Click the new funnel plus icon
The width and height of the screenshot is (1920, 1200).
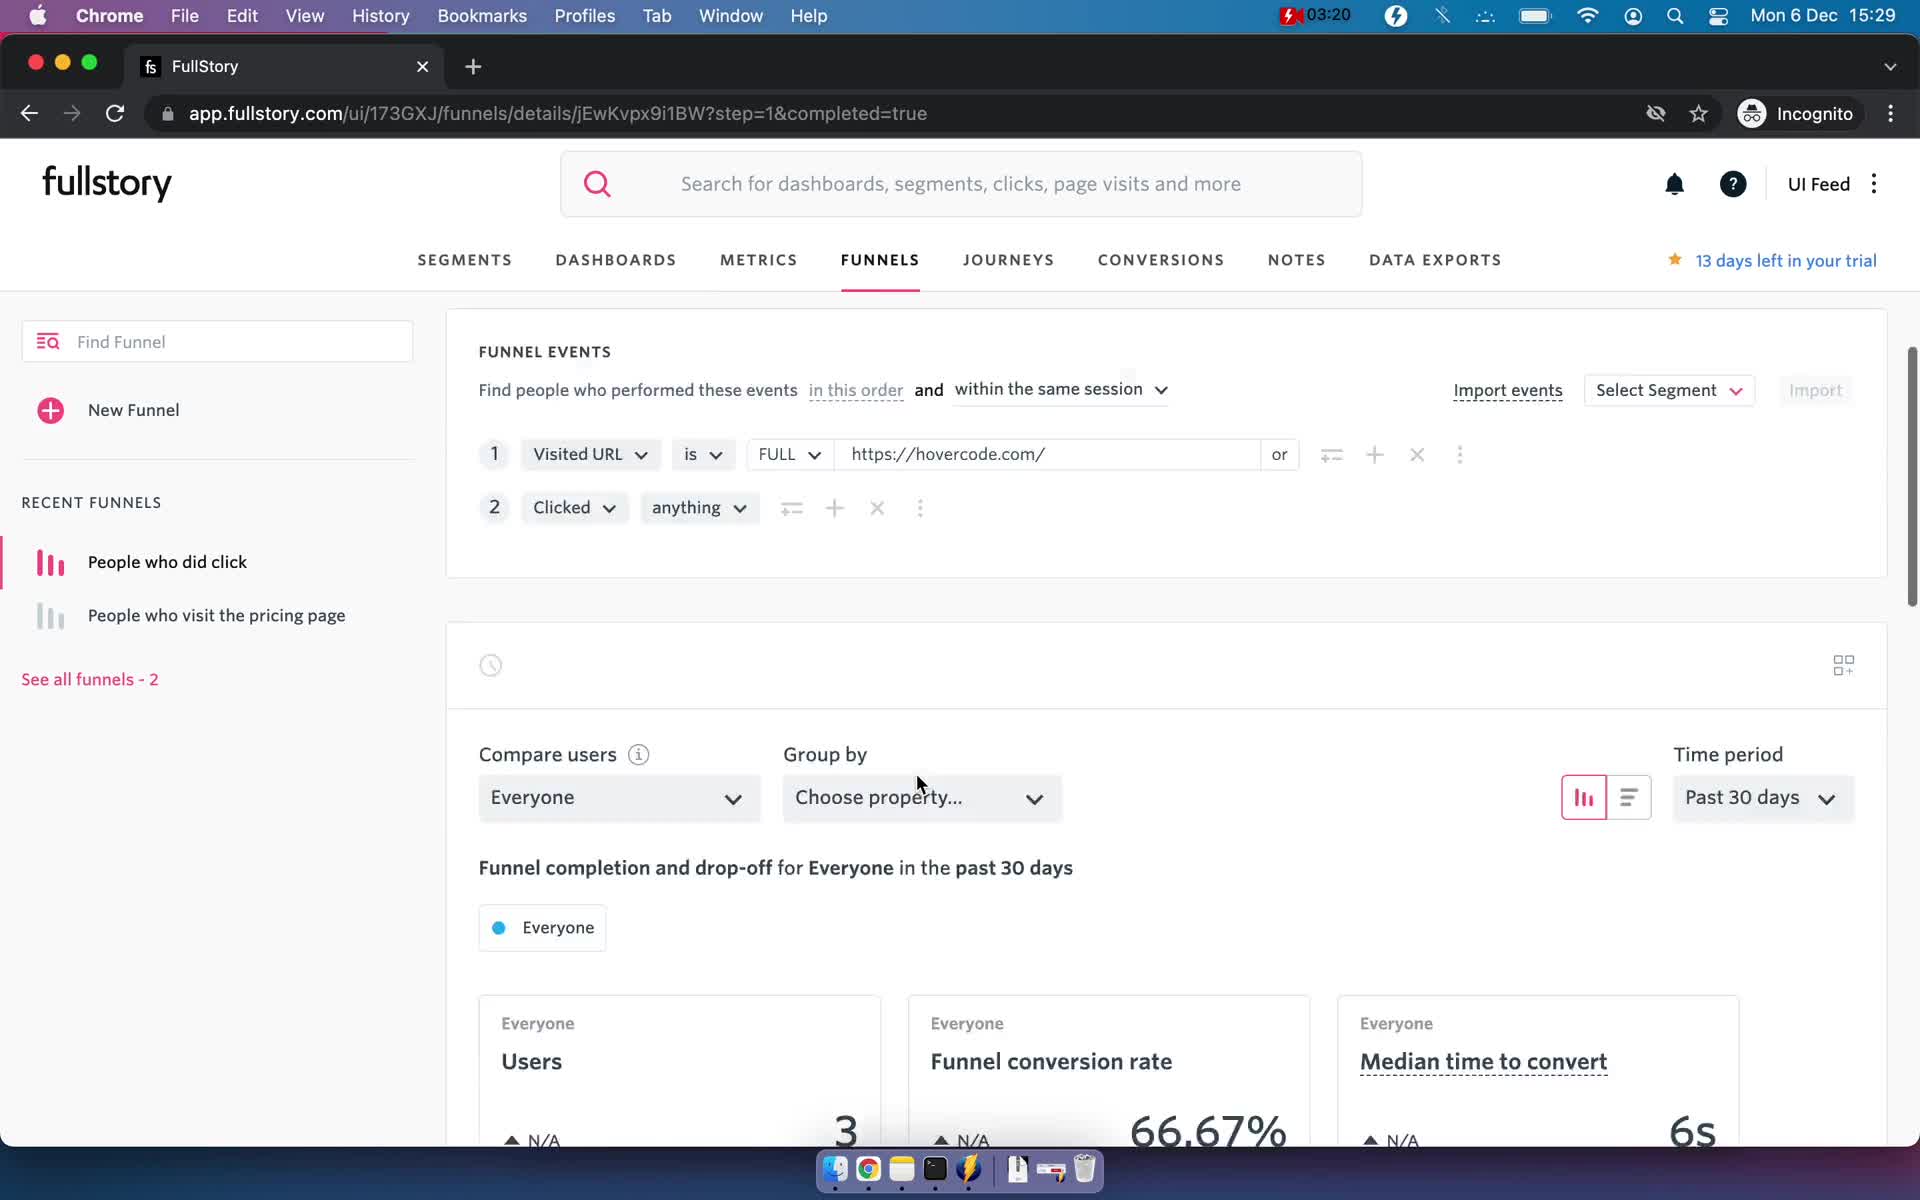(x=50, y=409)
